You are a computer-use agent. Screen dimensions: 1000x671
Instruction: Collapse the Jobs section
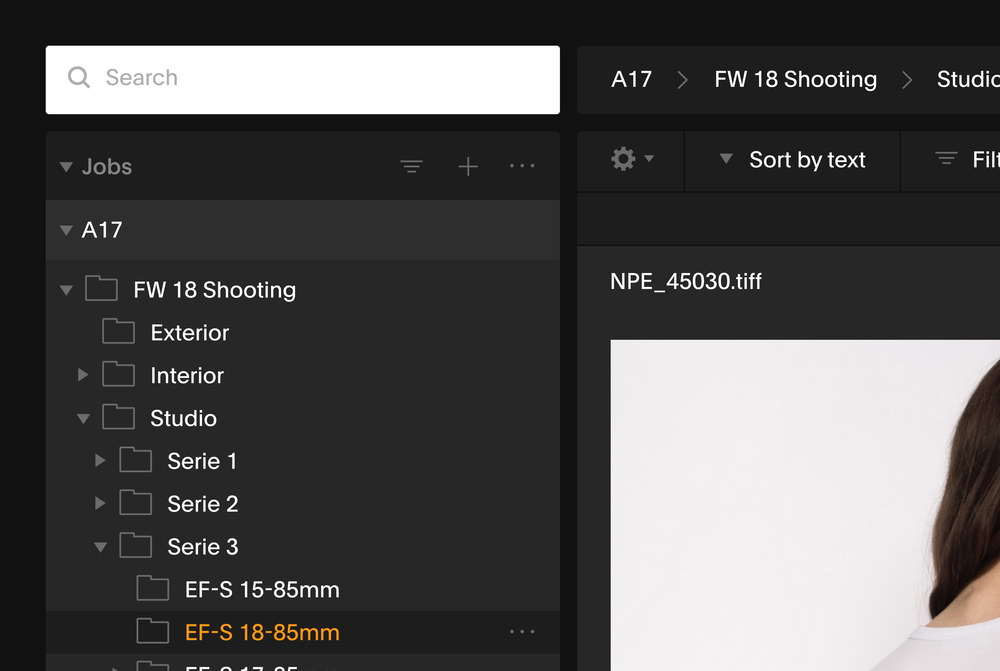(x=66, y=167)
